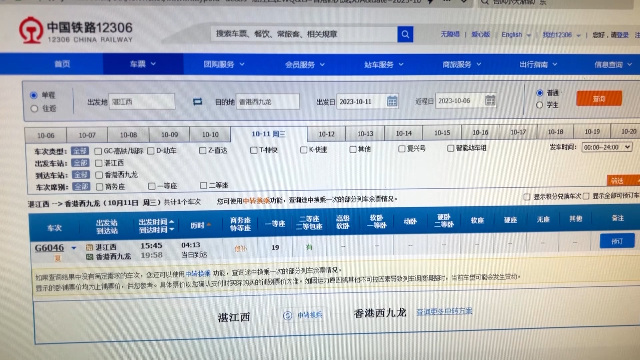Viewport: 640px width, 360px height.
Task: Open the return date calendar icon
Action: 490,100
